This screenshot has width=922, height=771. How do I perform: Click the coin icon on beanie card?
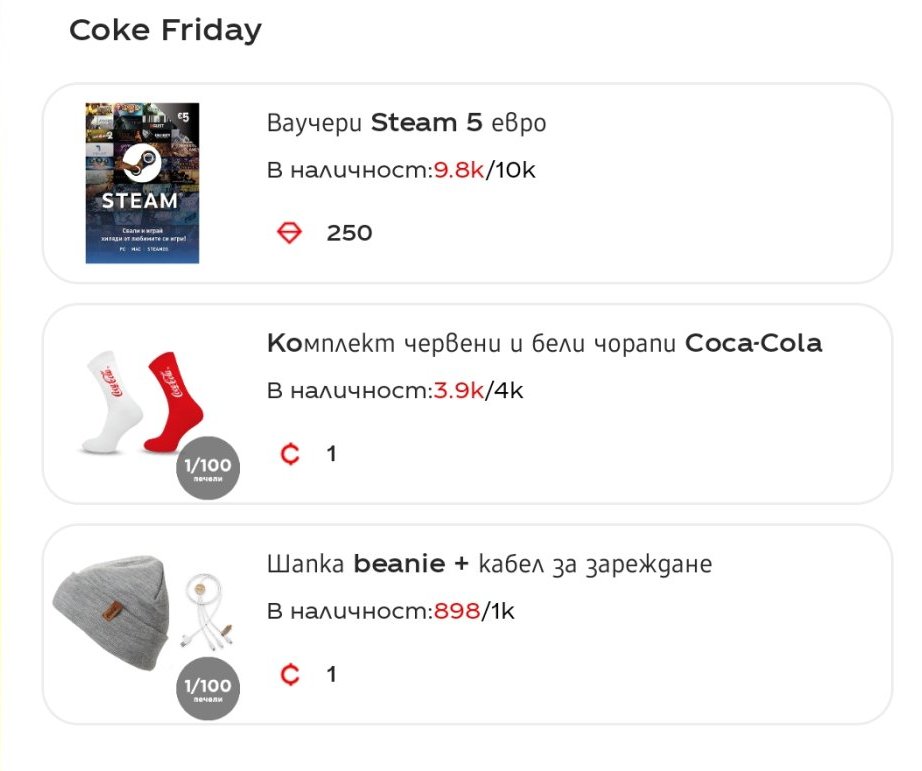coord(290,675)
